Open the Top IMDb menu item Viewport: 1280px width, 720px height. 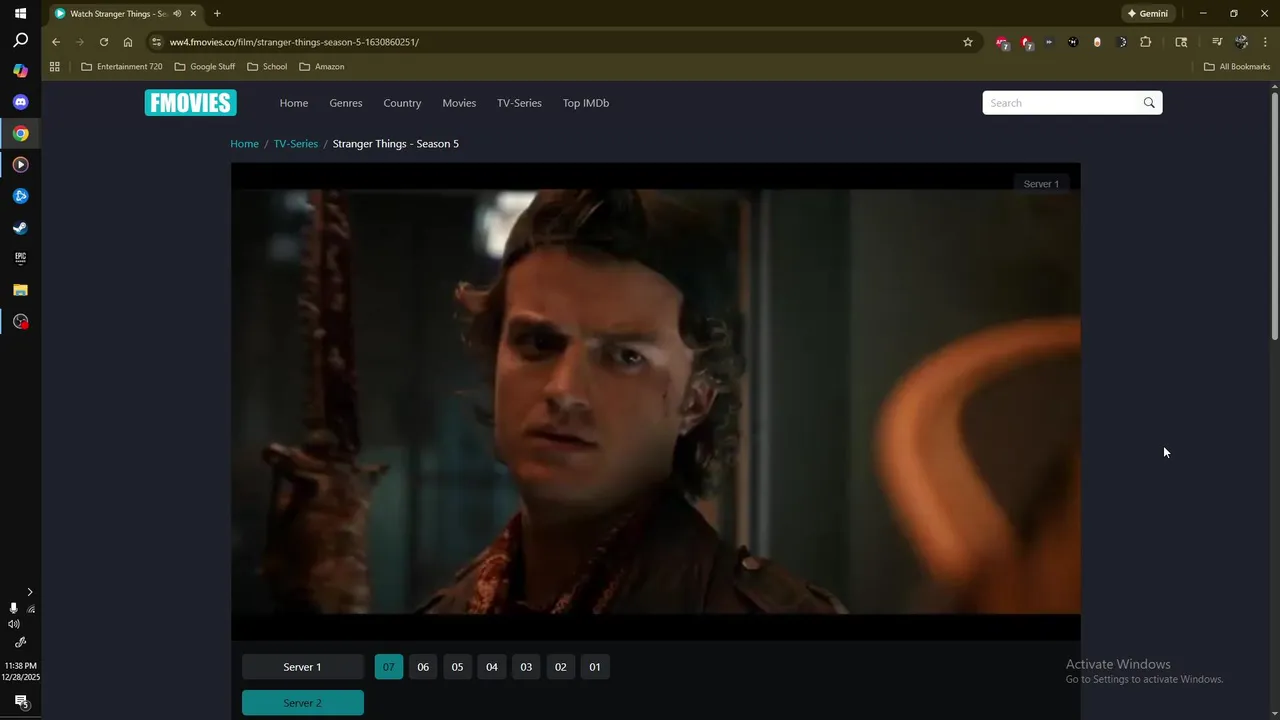coord(586,103)
